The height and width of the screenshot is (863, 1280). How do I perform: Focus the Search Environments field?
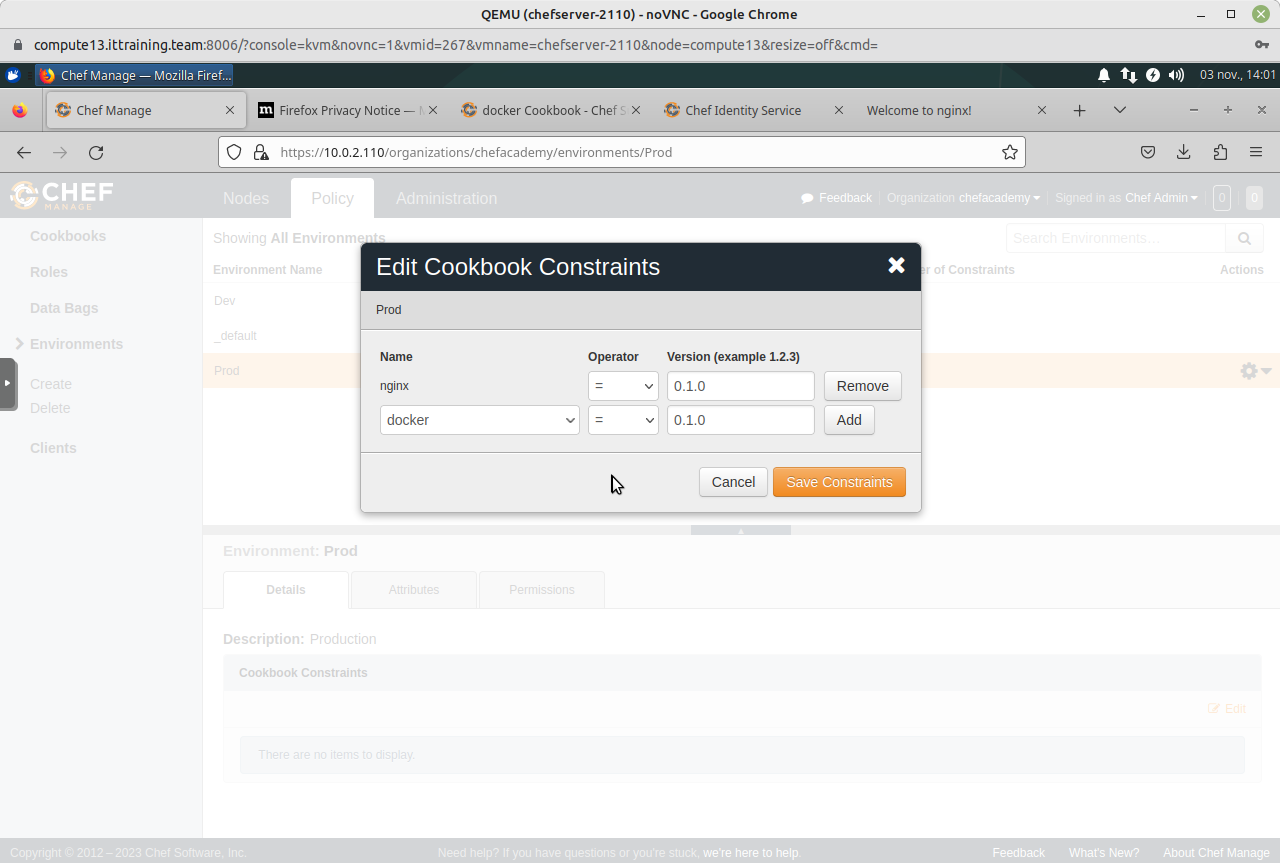click(1116, 238)
